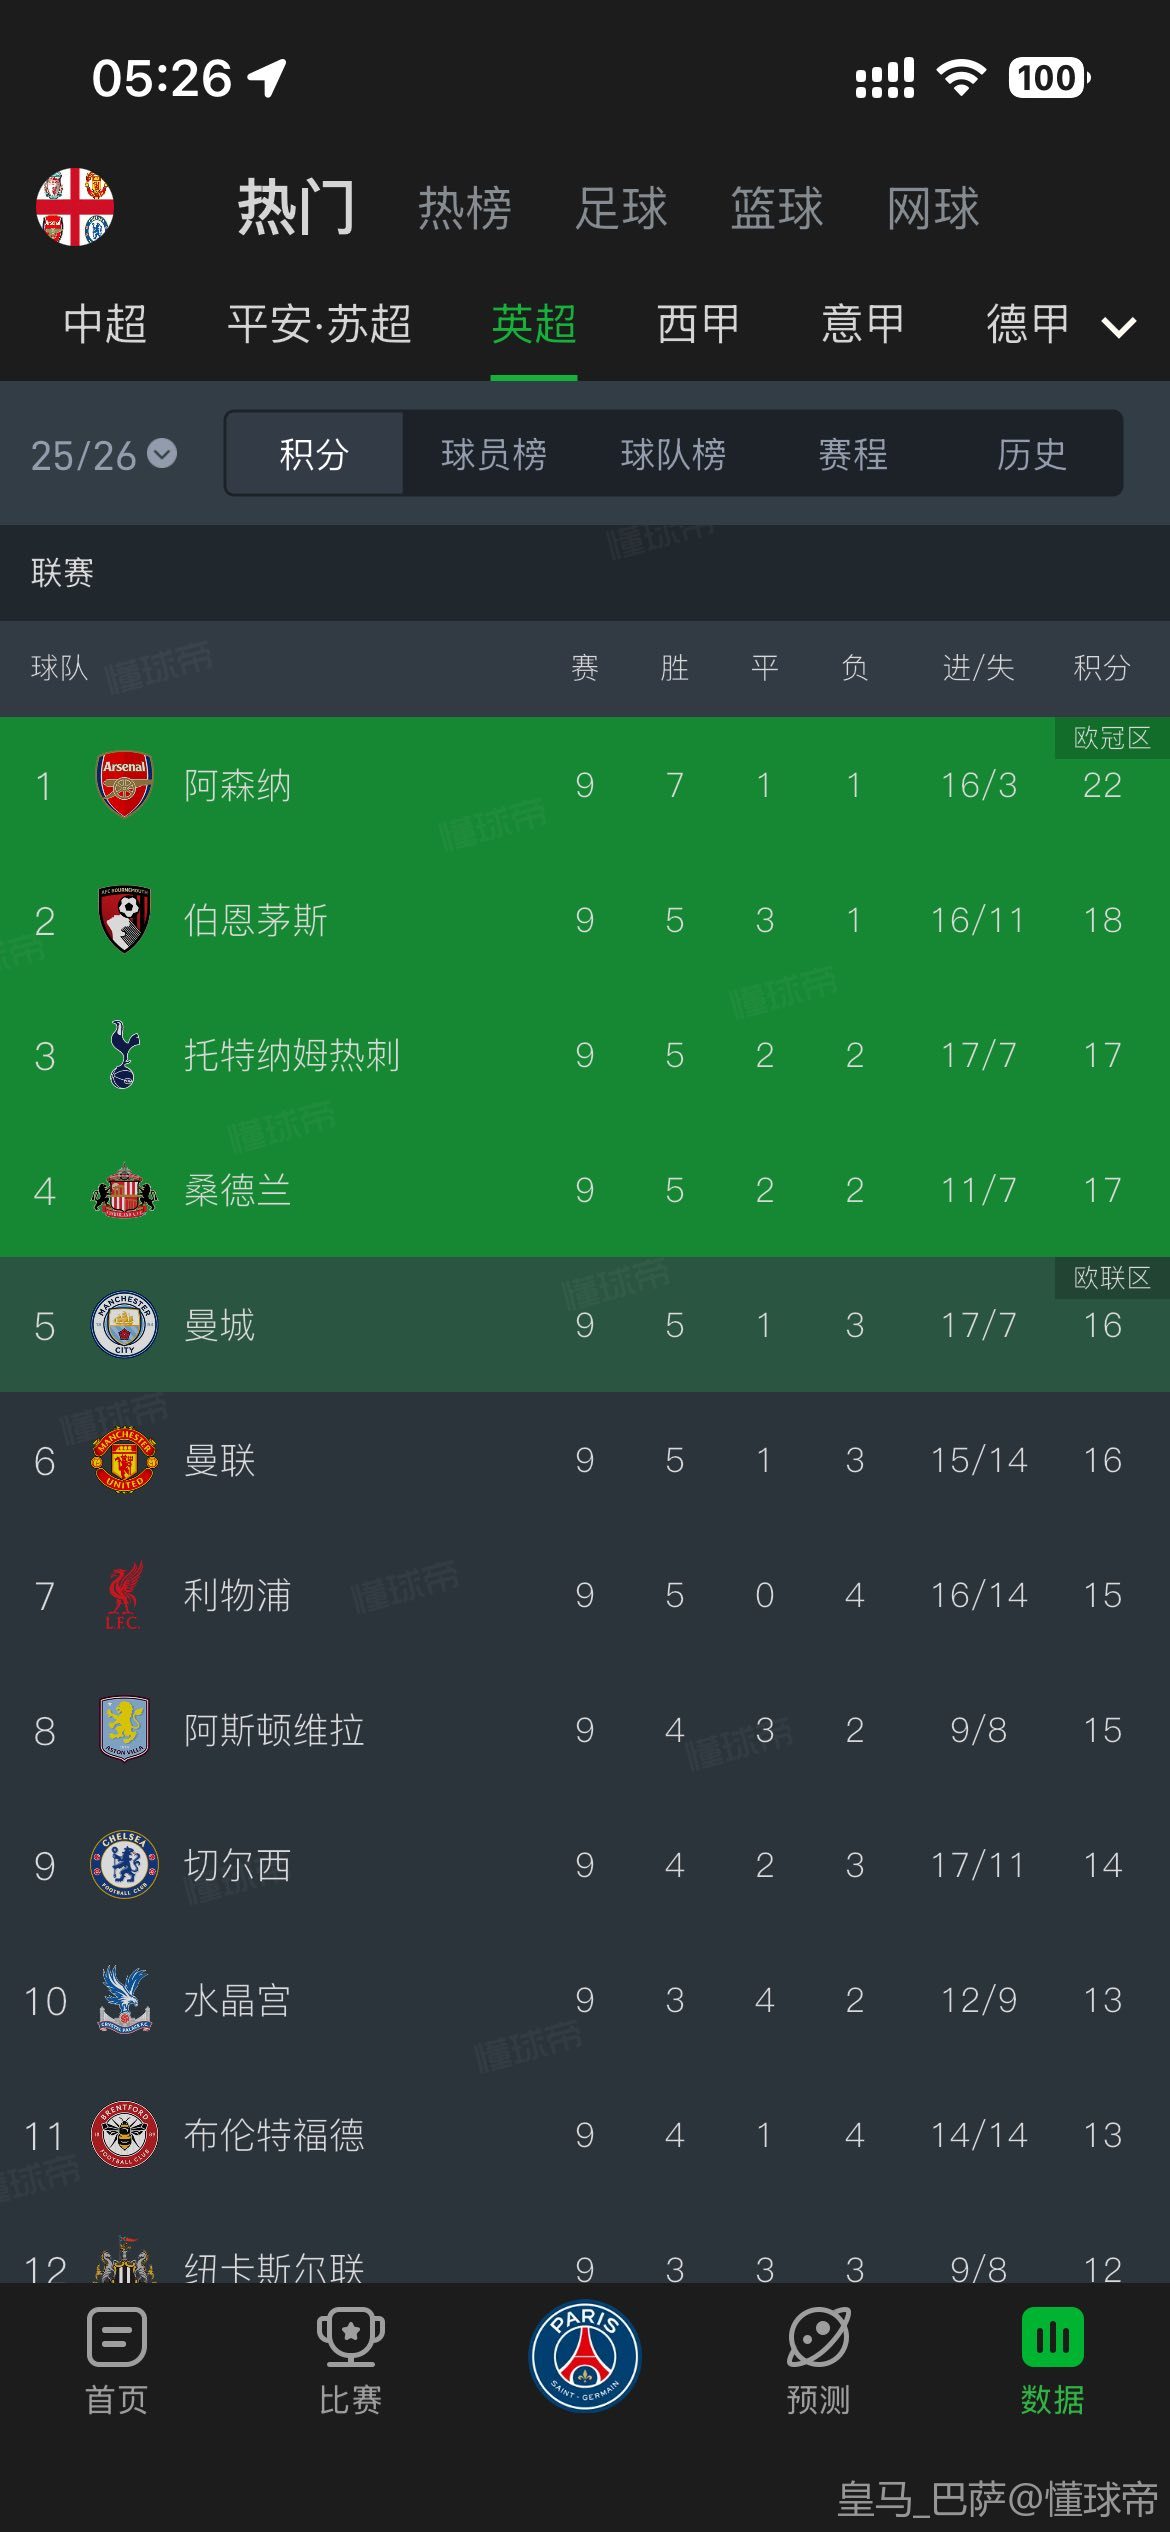
Task: Switch to the 历史 segment
Action: pyautogui.click(x=1032, y=454)
